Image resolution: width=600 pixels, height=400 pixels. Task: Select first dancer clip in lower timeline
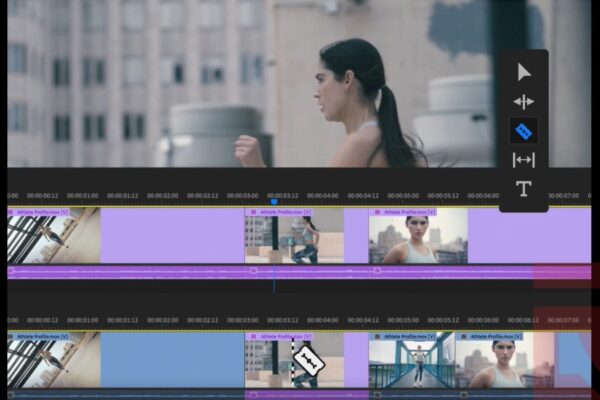click(52, 362)
